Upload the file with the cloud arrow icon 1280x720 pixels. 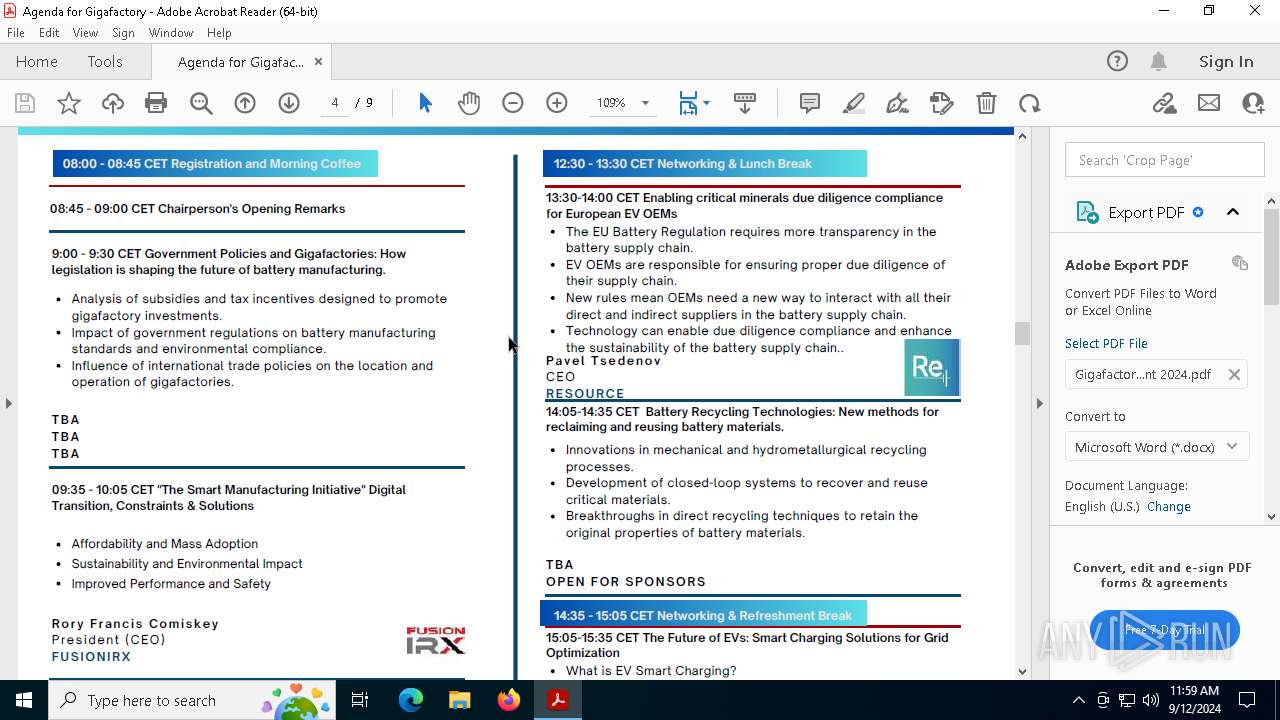113,103
